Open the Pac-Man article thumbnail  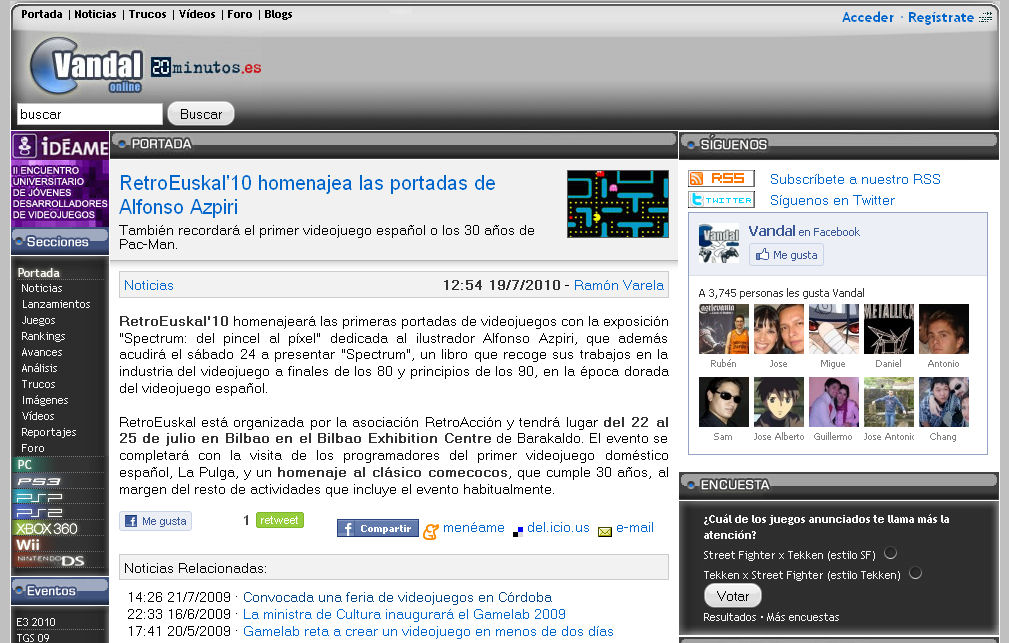click(x=618, y=204)
